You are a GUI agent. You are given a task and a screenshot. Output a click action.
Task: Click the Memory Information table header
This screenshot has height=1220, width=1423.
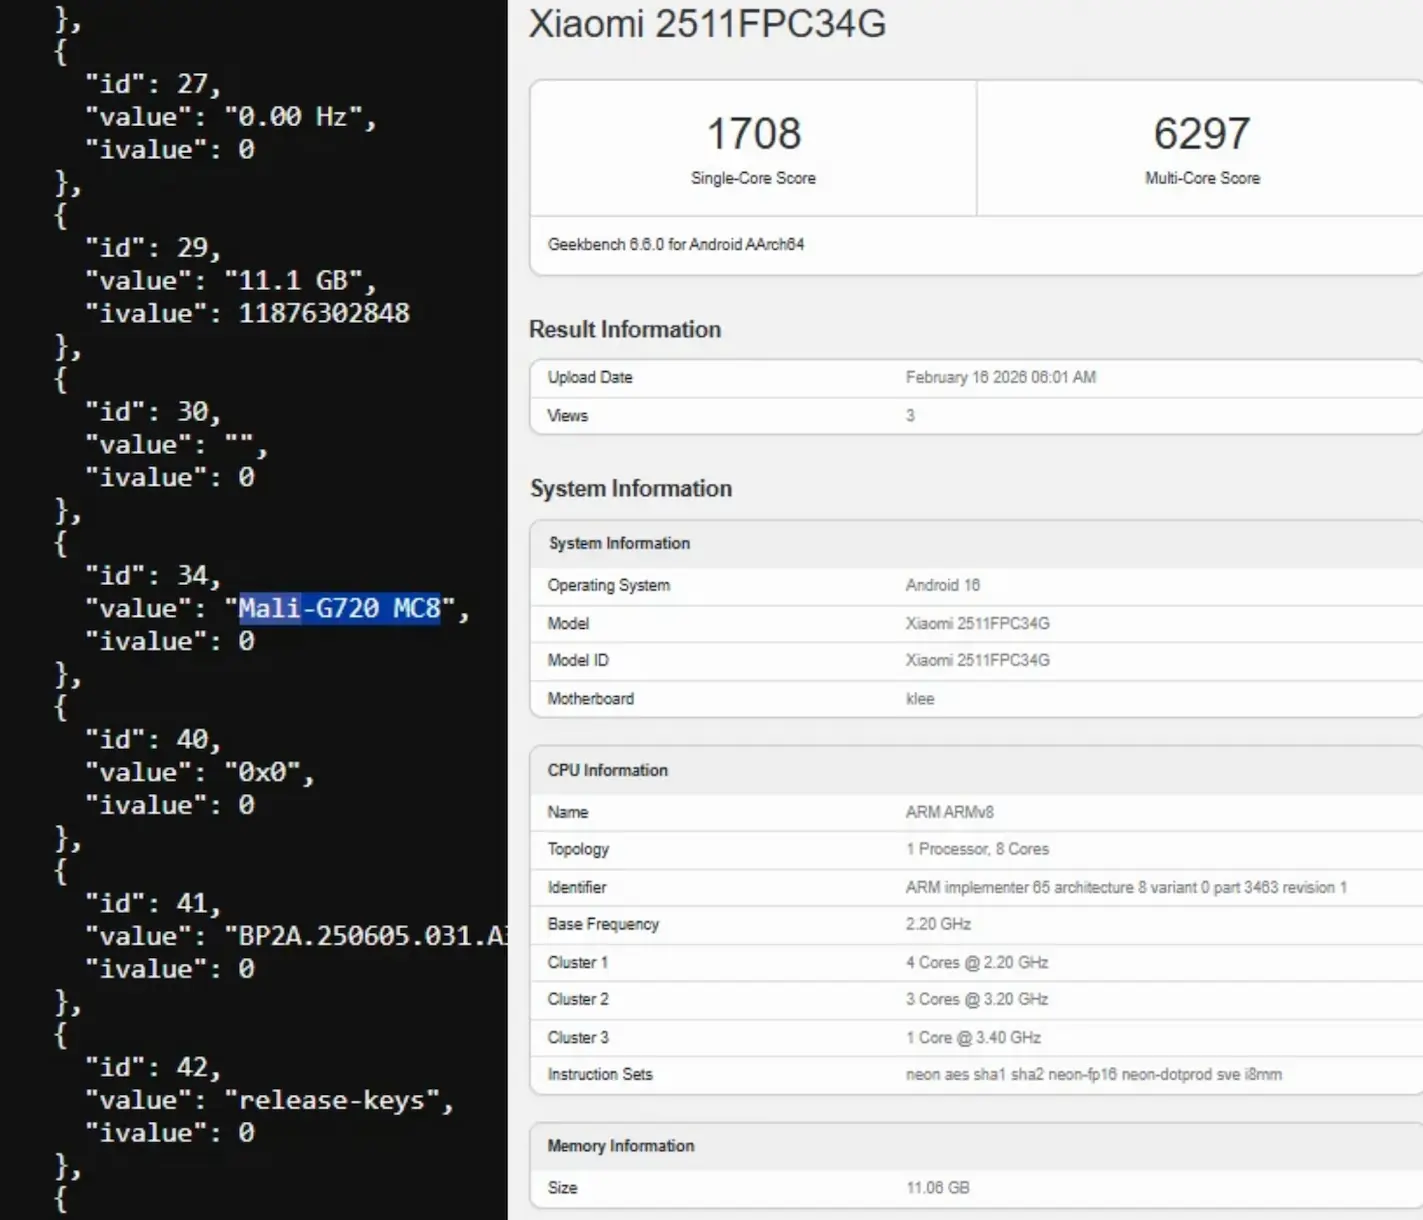620,1146
